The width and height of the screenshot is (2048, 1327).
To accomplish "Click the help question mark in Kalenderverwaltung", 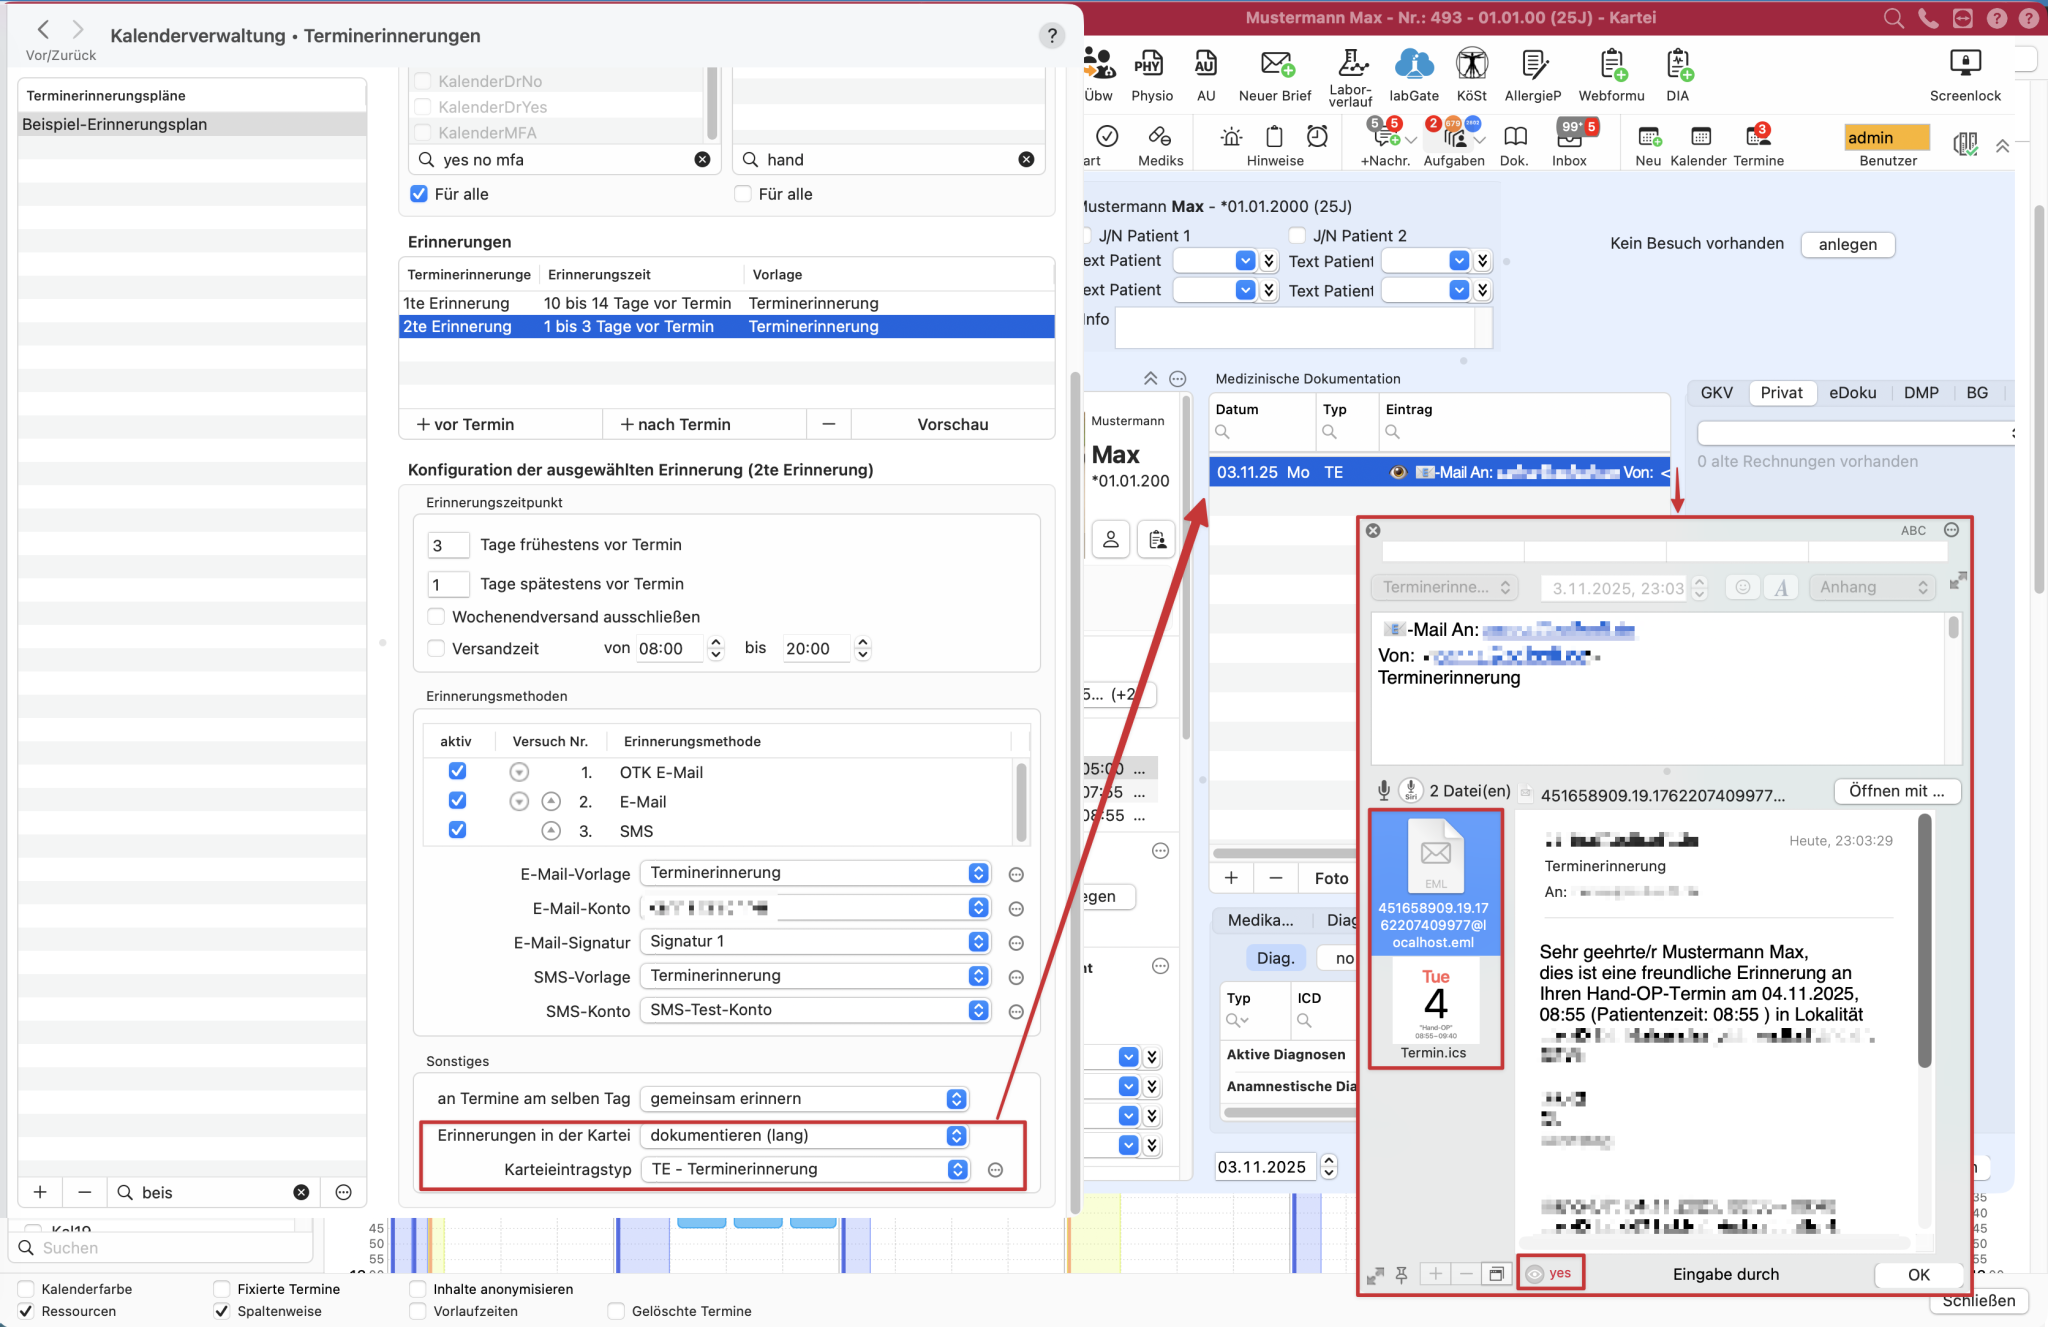I will point(1051,36).
